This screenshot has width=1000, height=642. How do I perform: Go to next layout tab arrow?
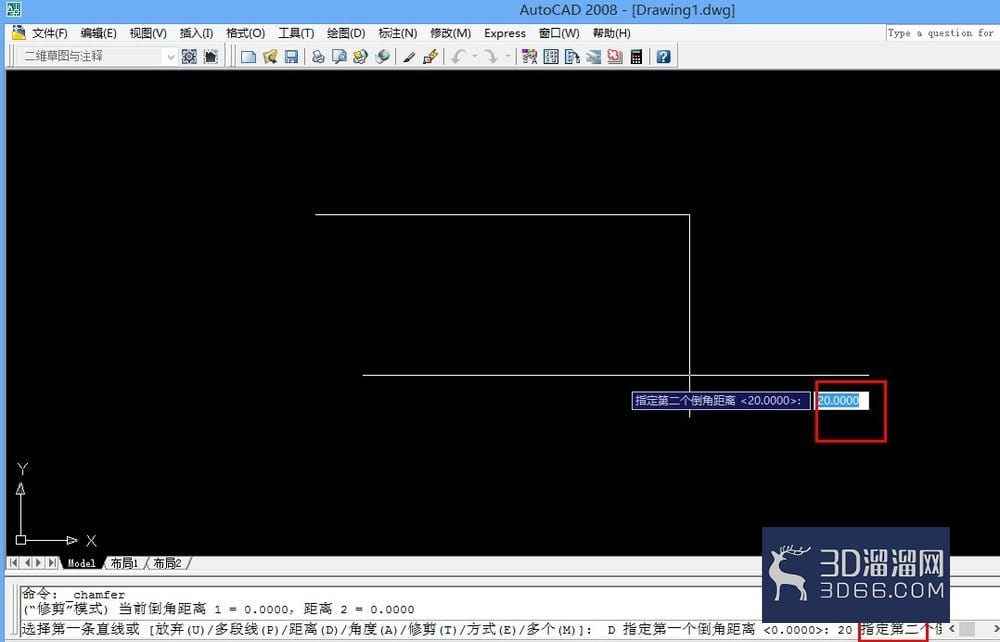(39, 563)
